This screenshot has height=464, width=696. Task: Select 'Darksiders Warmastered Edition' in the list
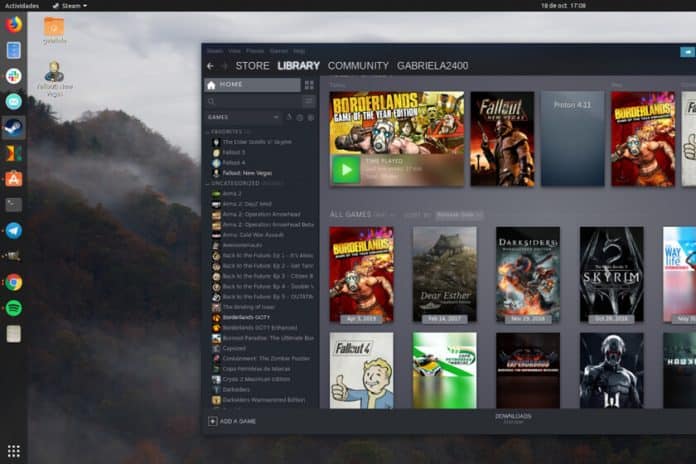coord(264,400)
